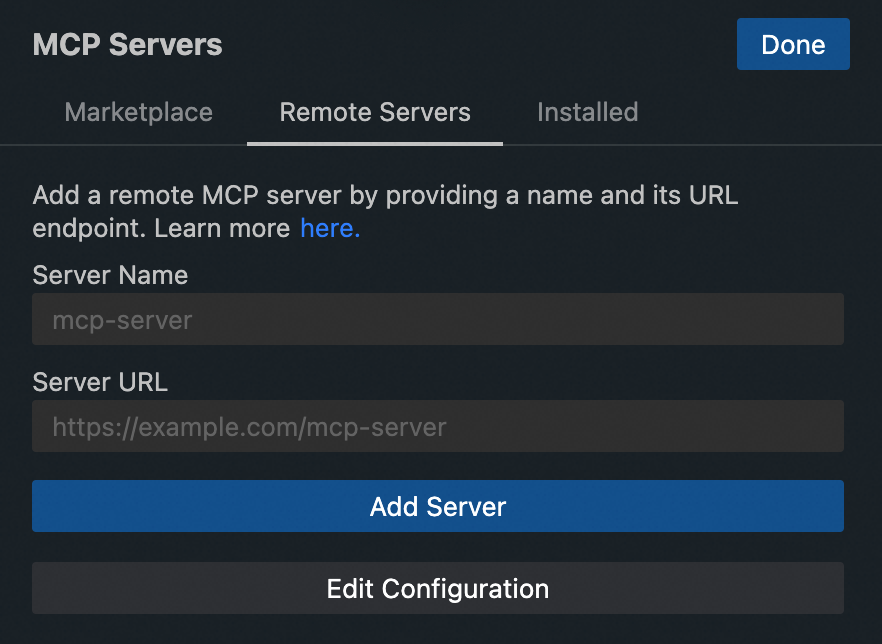Screen dimensions: 882x644
Task: Switch to the Marketplace tab
Action: tap(139, 112)
